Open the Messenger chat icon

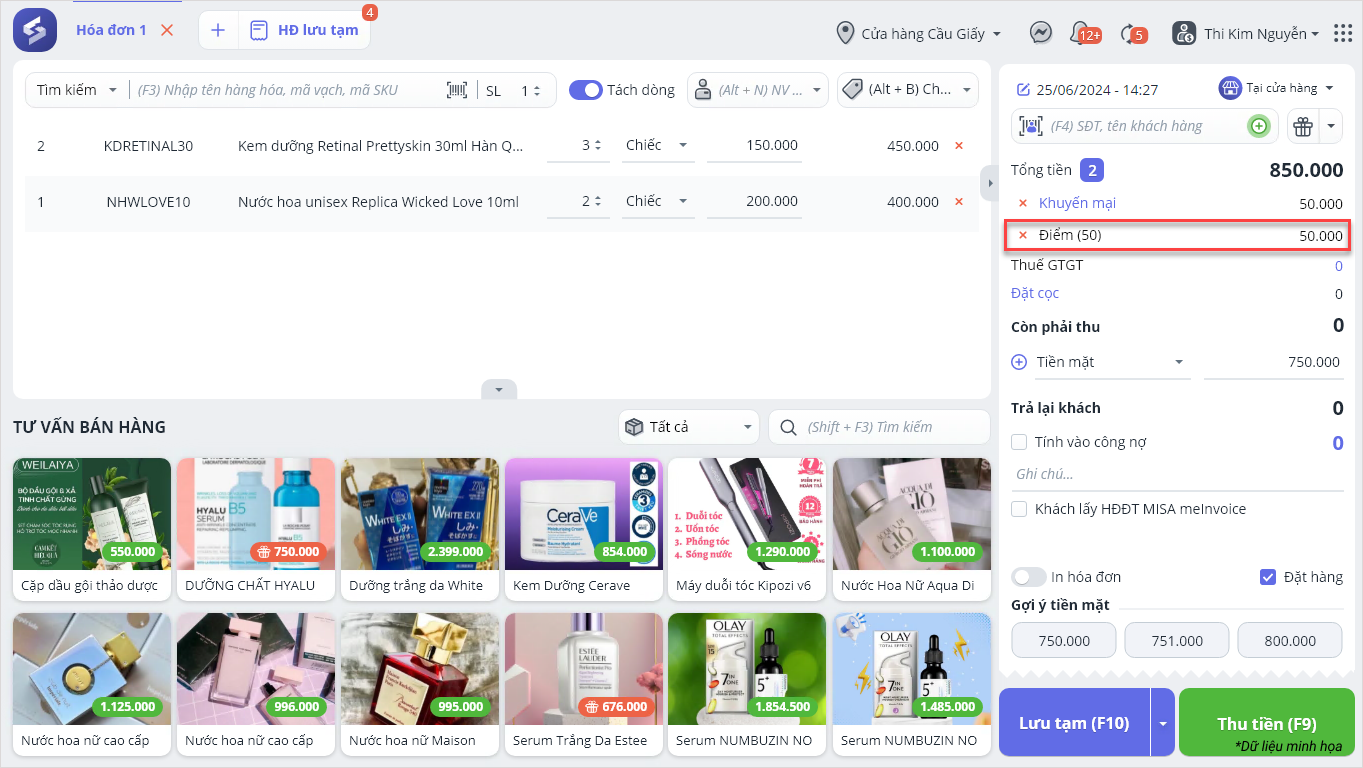[1040, 33]
